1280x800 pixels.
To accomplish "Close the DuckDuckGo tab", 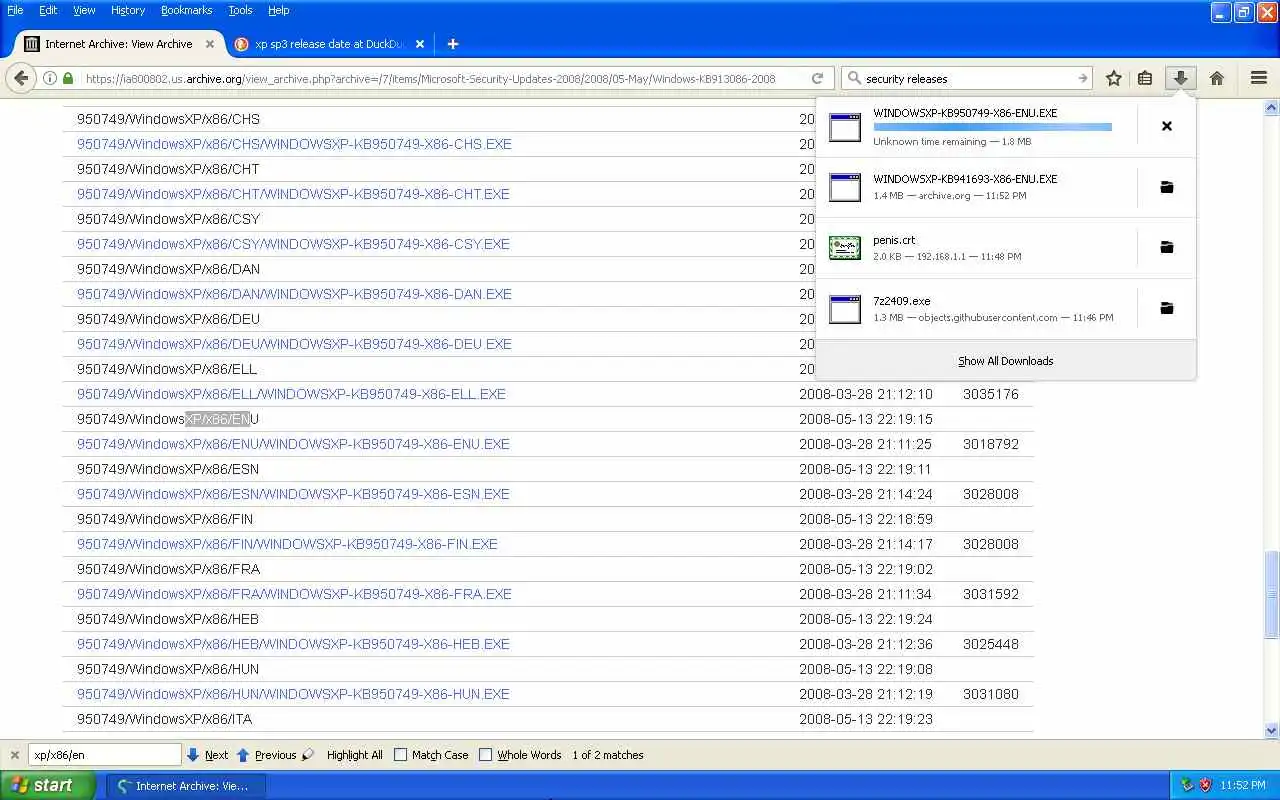I will [420, 44].
